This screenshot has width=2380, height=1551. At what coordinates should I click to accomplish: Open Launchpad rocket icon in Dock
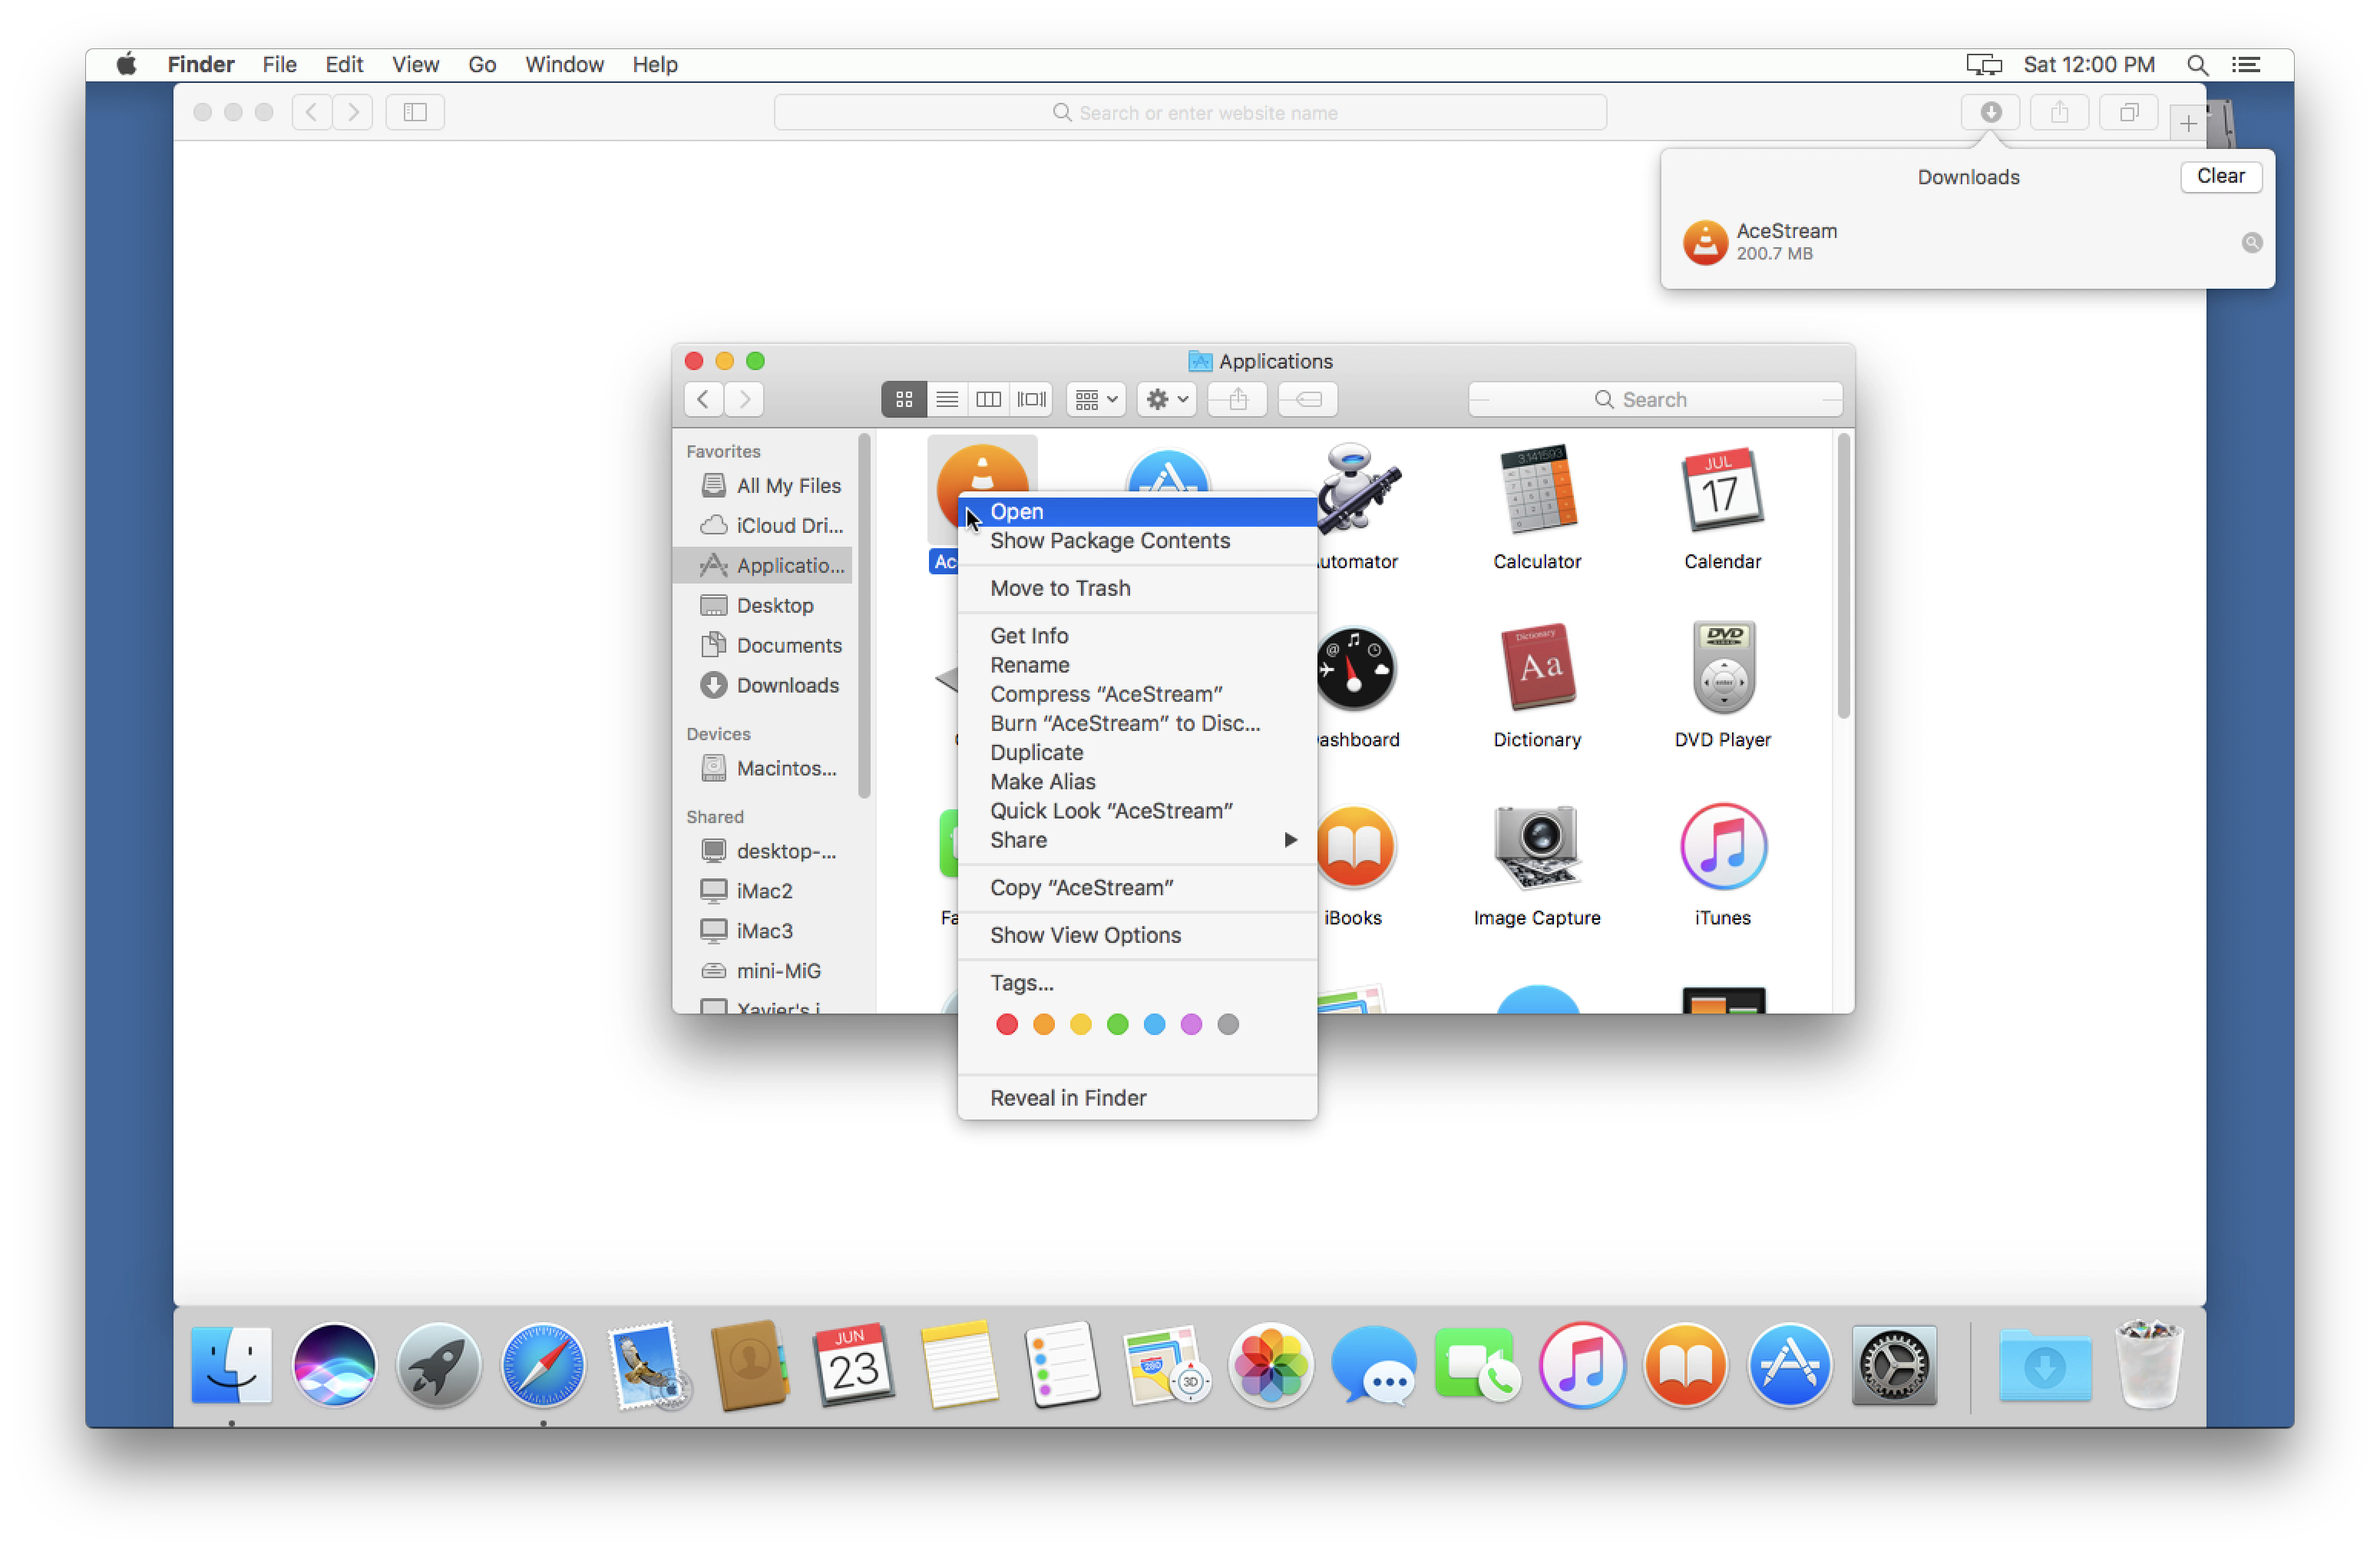tap(439, 1365)
